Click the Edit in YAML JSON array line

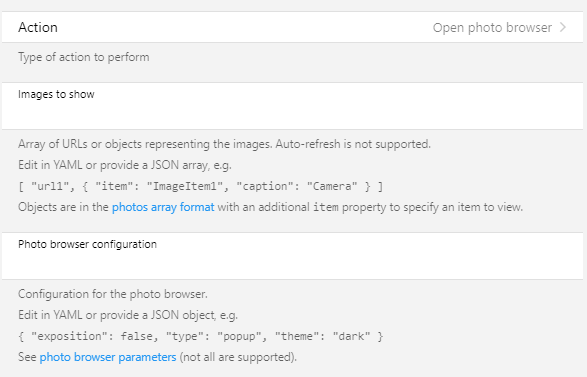(x=125, y=165)
